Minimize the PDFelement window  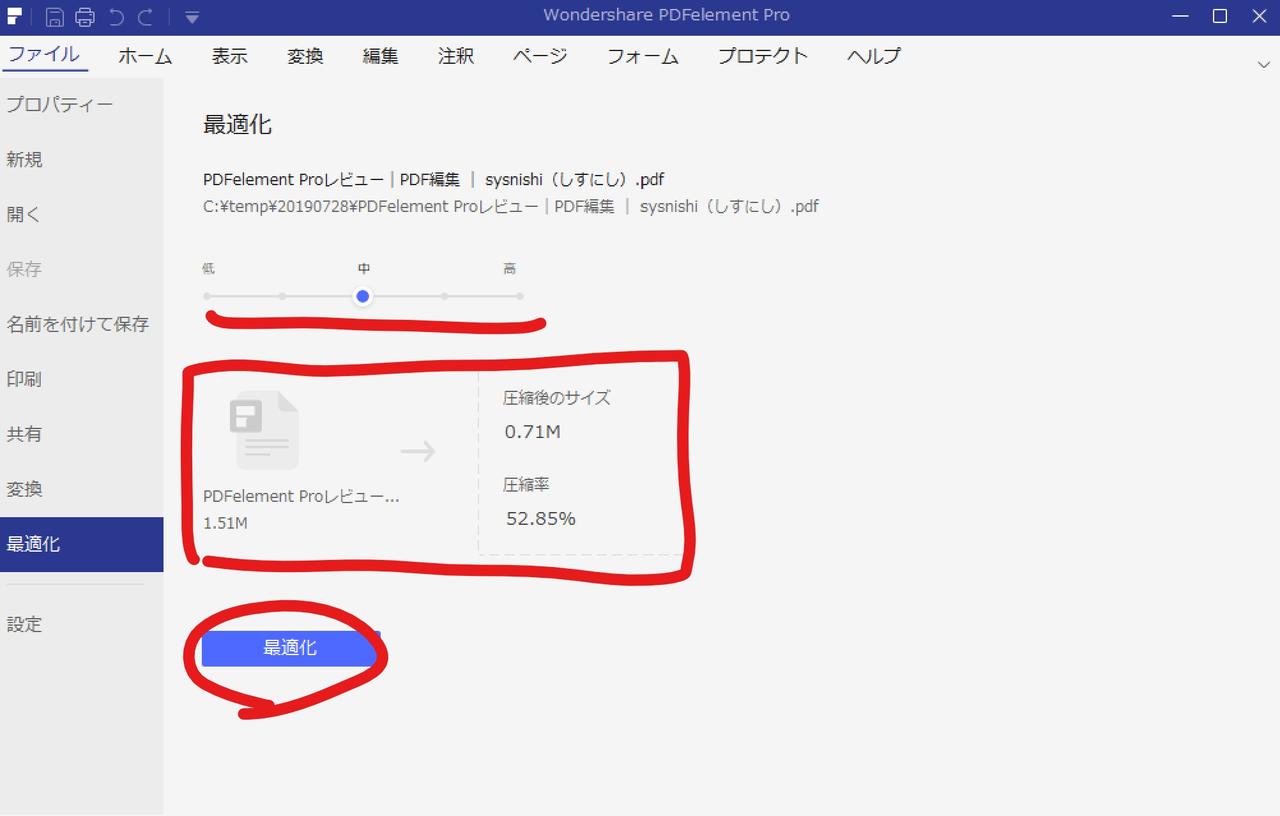1180,16
